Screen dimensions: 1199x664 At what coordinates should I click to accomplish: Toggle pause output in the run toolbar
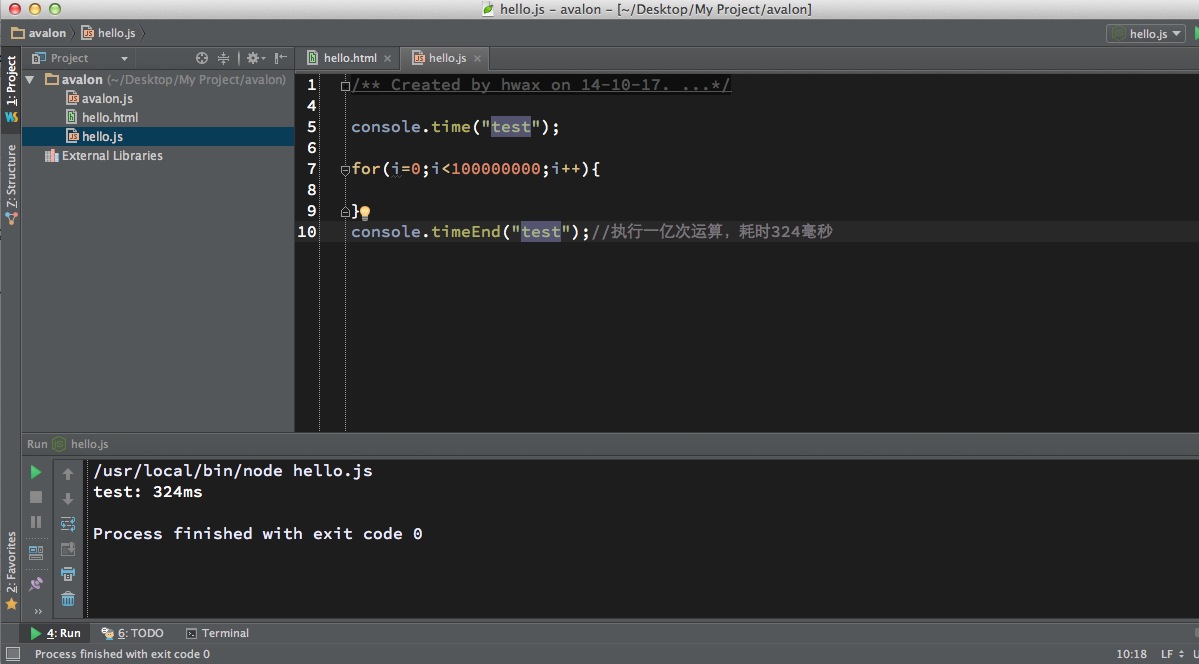point(35,522)
